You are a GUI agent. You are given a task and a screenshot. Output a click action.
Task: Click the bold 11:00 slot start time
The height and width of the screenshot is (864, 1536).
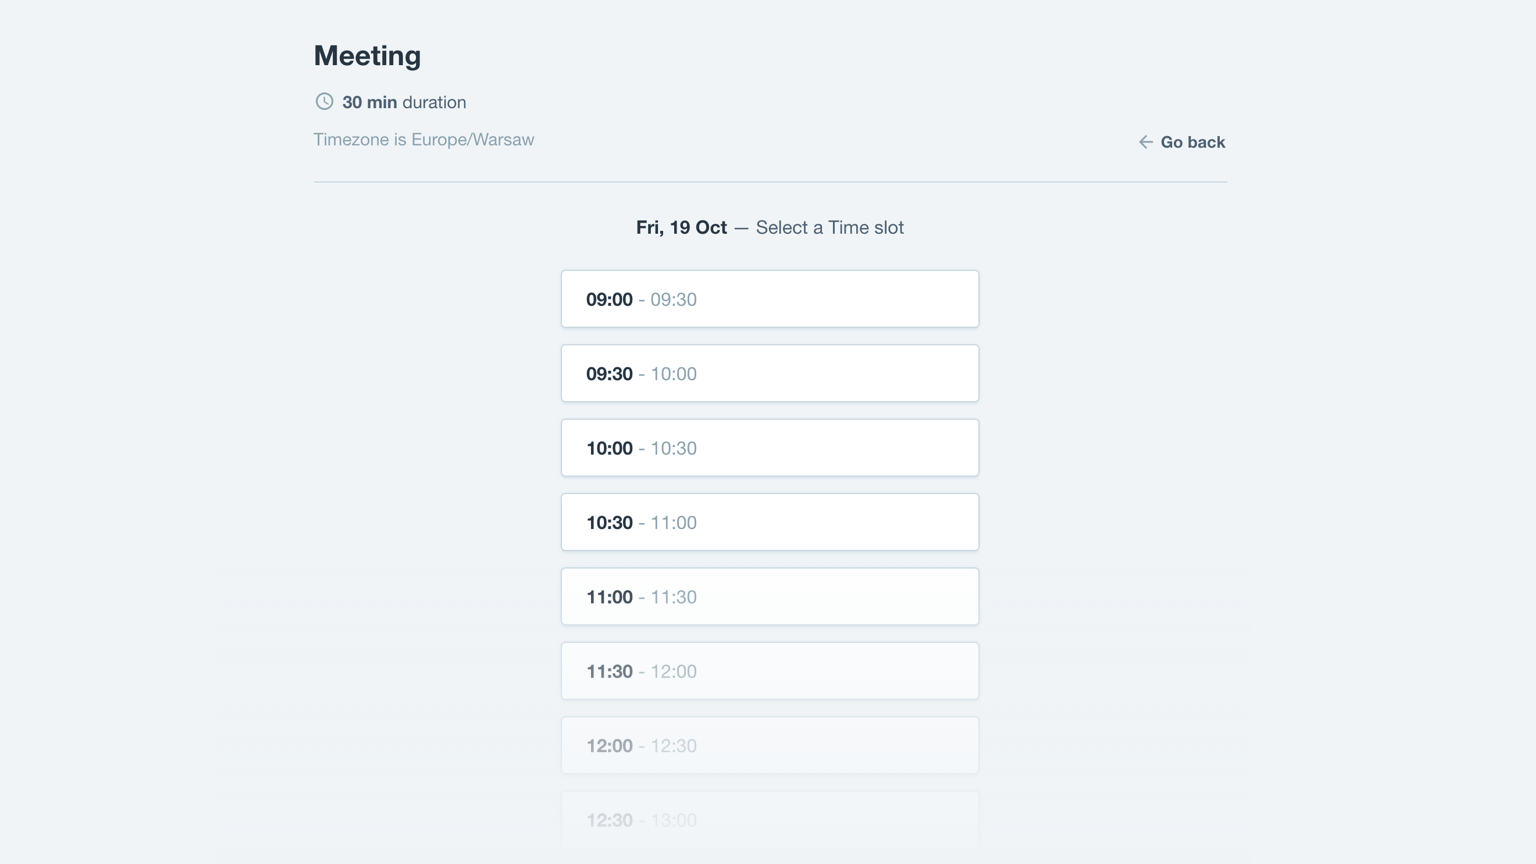609,596
